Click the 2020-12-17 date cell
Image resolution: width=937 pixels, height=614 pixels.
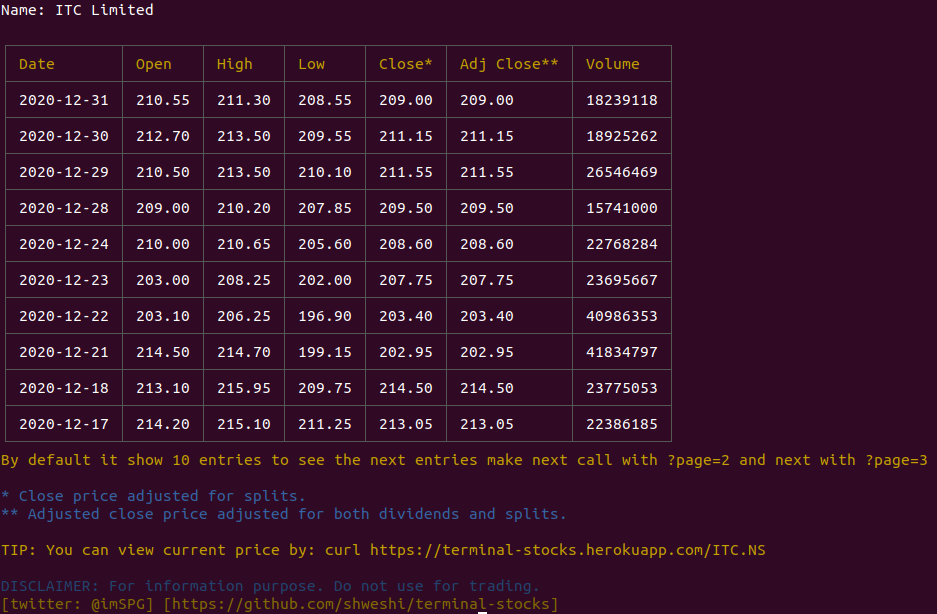[x=64, y=424]
